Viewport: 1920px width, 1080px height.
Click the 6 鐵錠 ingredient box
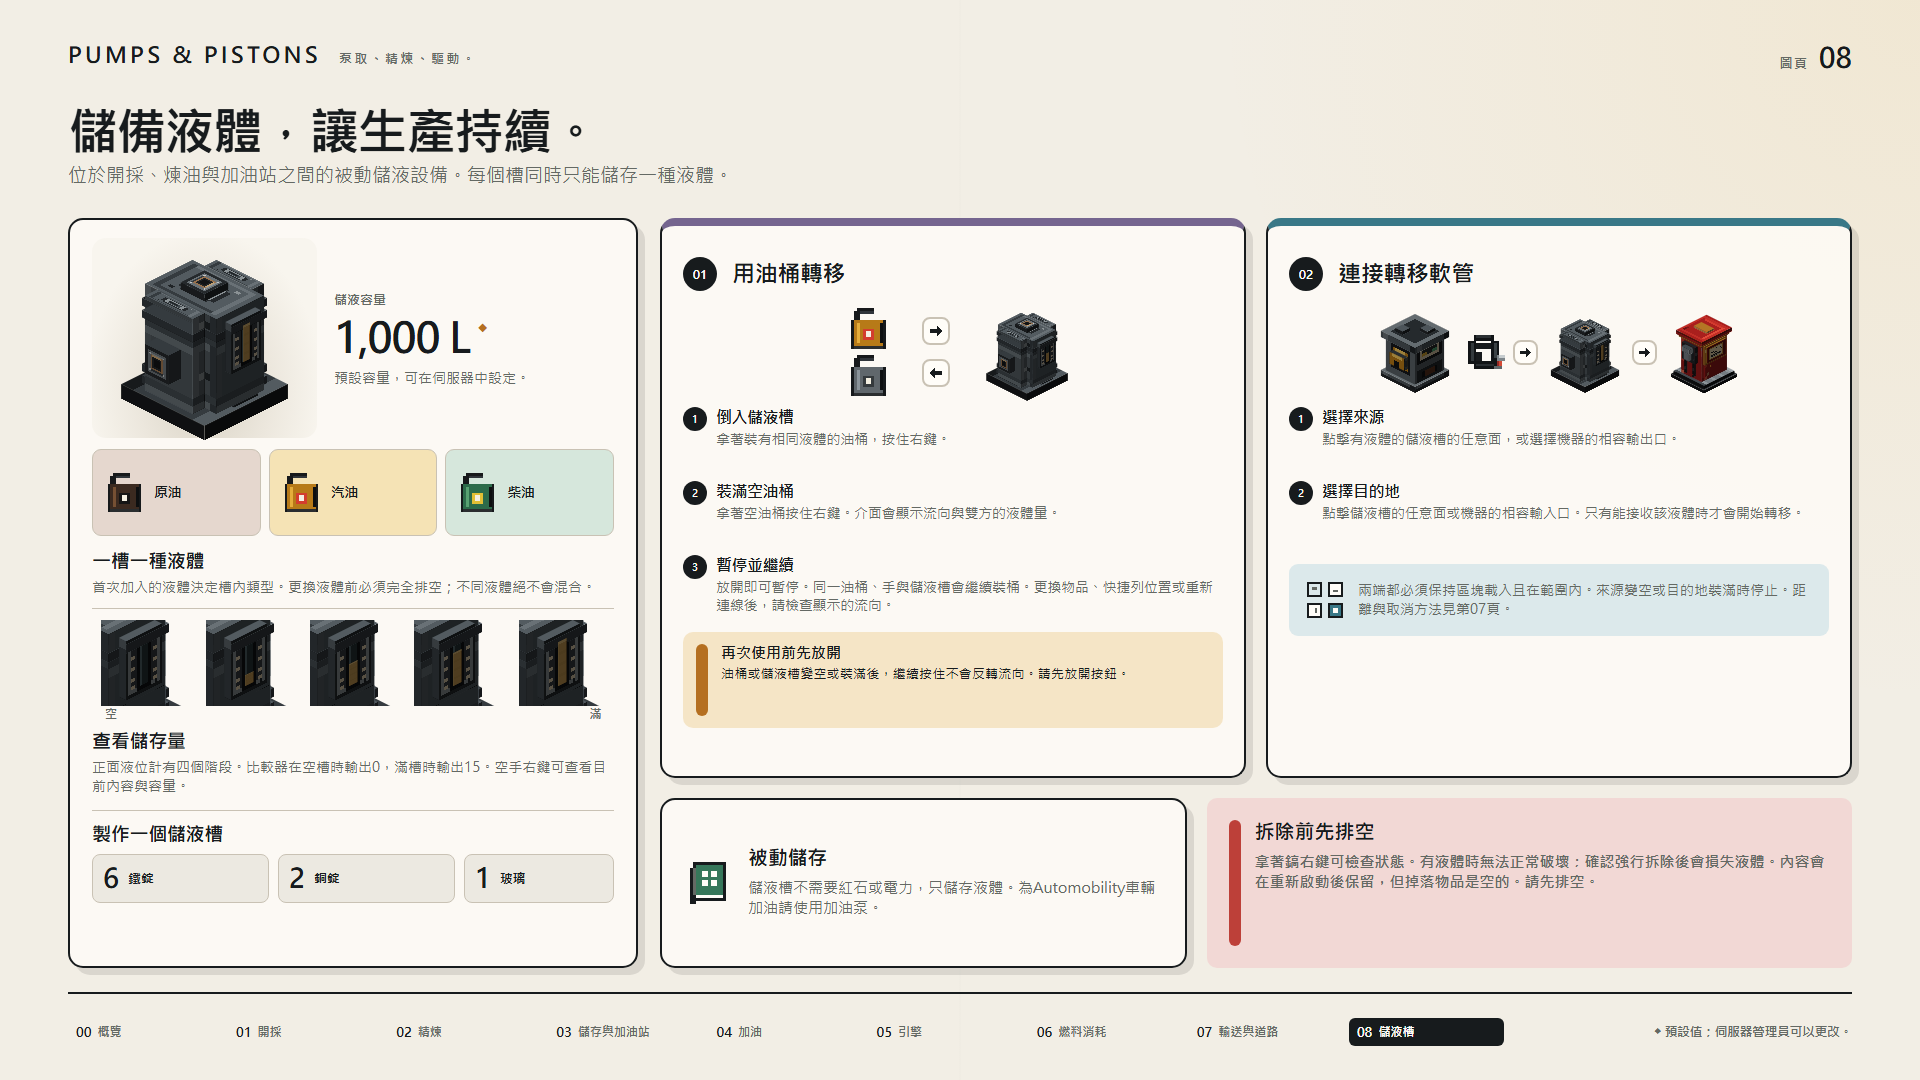click(180, 878)
